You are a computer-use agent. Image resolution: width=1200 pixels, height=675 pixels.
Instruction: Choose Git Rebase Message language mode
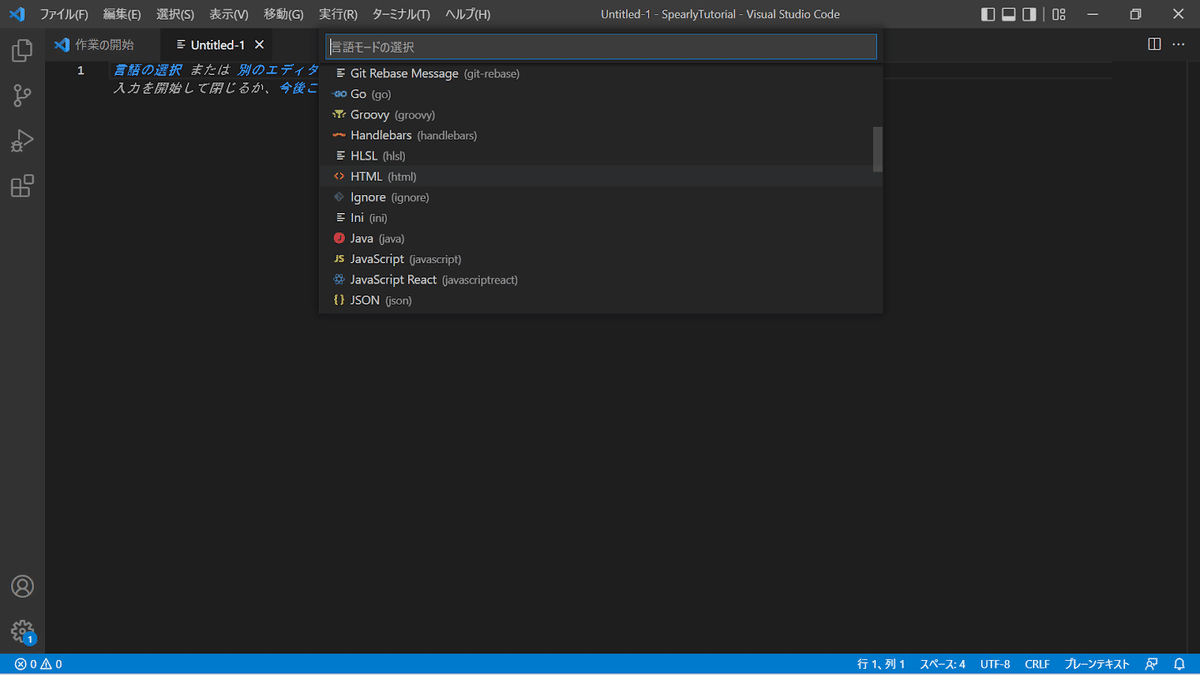601,73
